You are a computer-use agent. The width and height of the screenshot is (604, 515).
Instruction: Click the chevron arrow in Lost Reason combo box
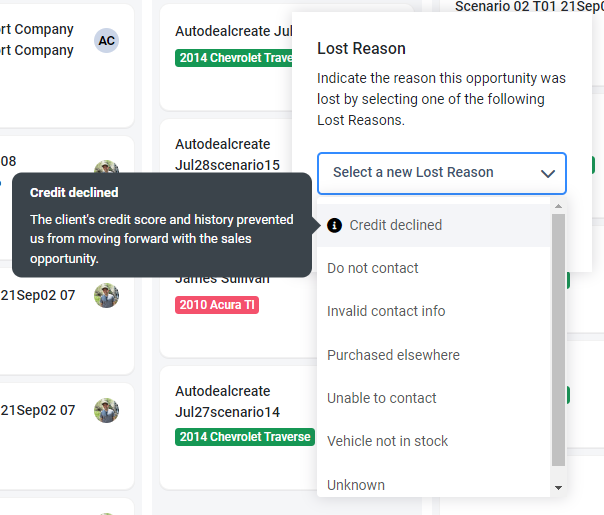point(547,173)
